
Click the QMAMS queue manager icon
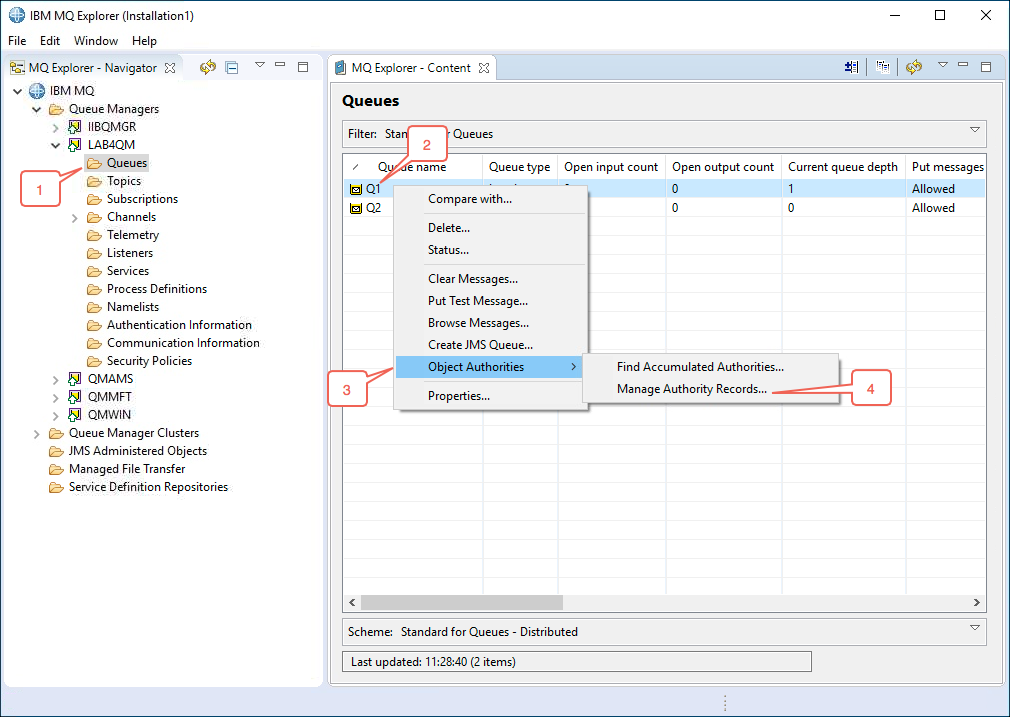pos(75,379)
